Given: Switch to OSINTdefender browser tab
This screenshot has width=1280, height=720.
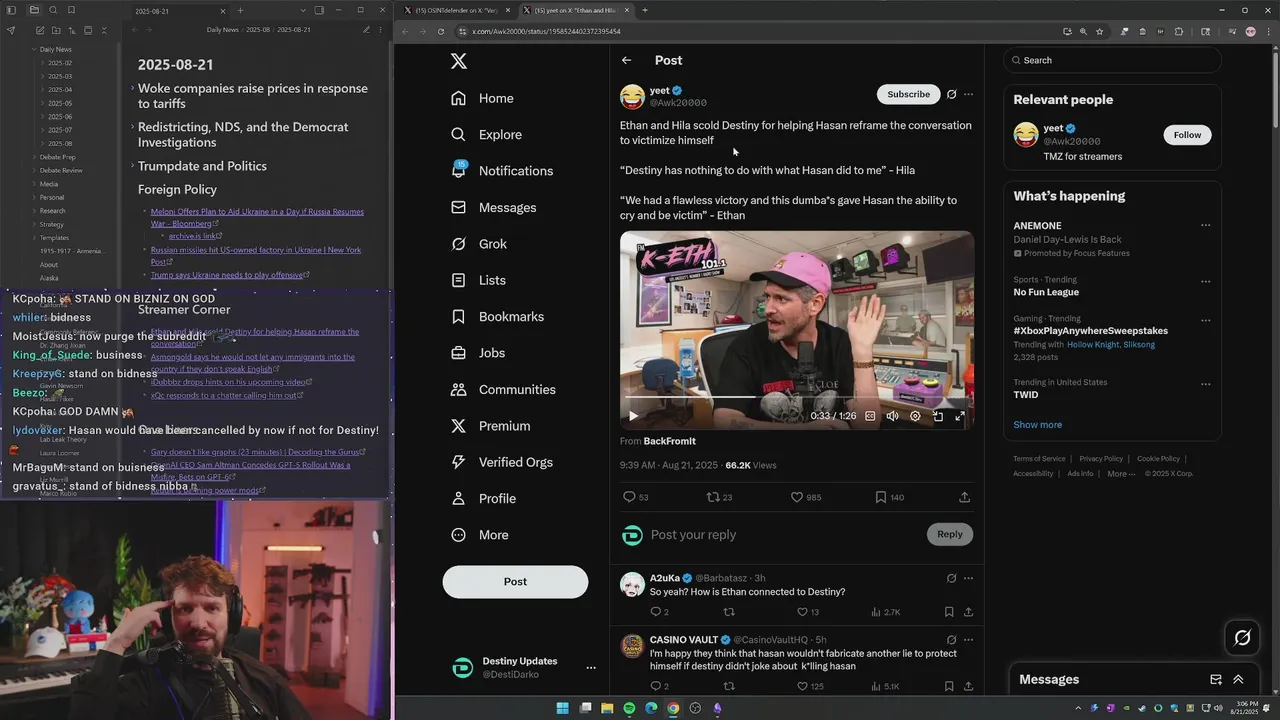Looking at the screenshot, I should point(456,10).
